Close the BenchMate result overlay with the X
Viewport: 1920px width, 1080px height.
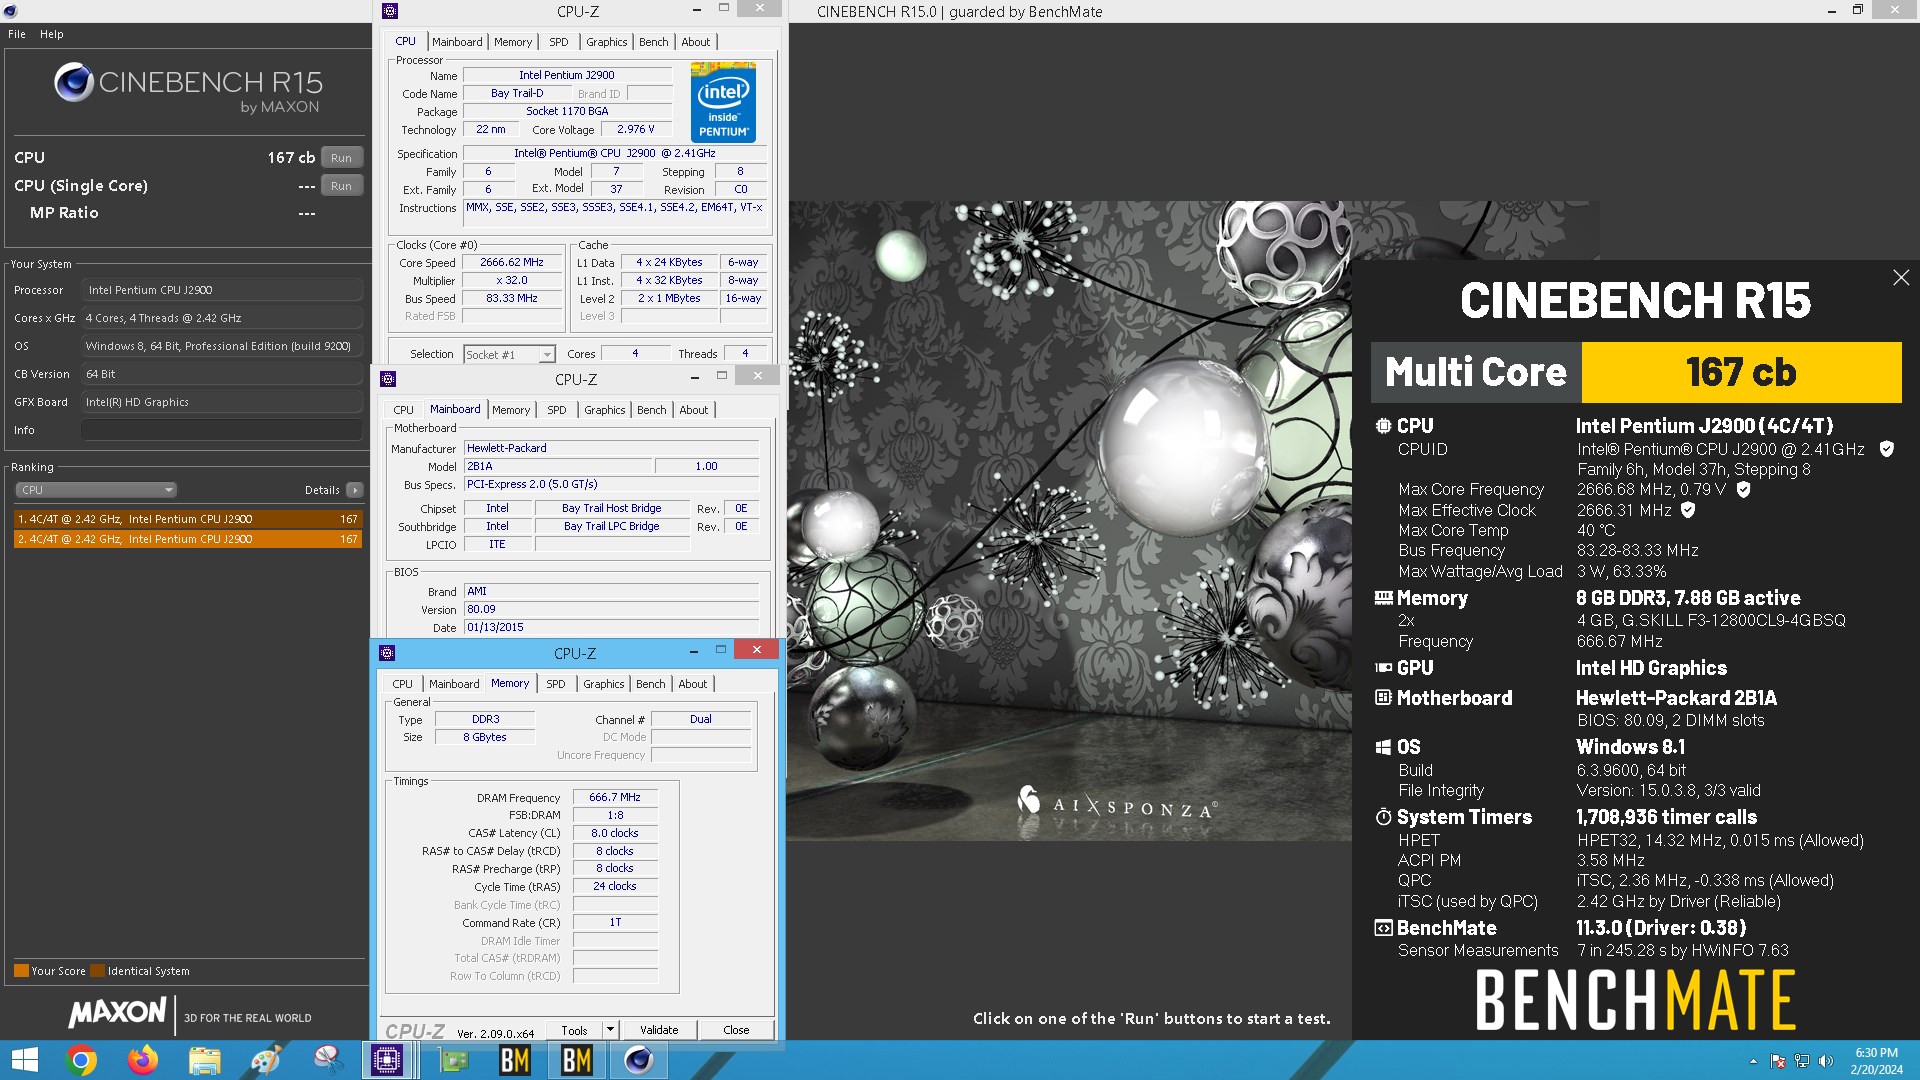pyautogui.click(x=1901, y=278)
